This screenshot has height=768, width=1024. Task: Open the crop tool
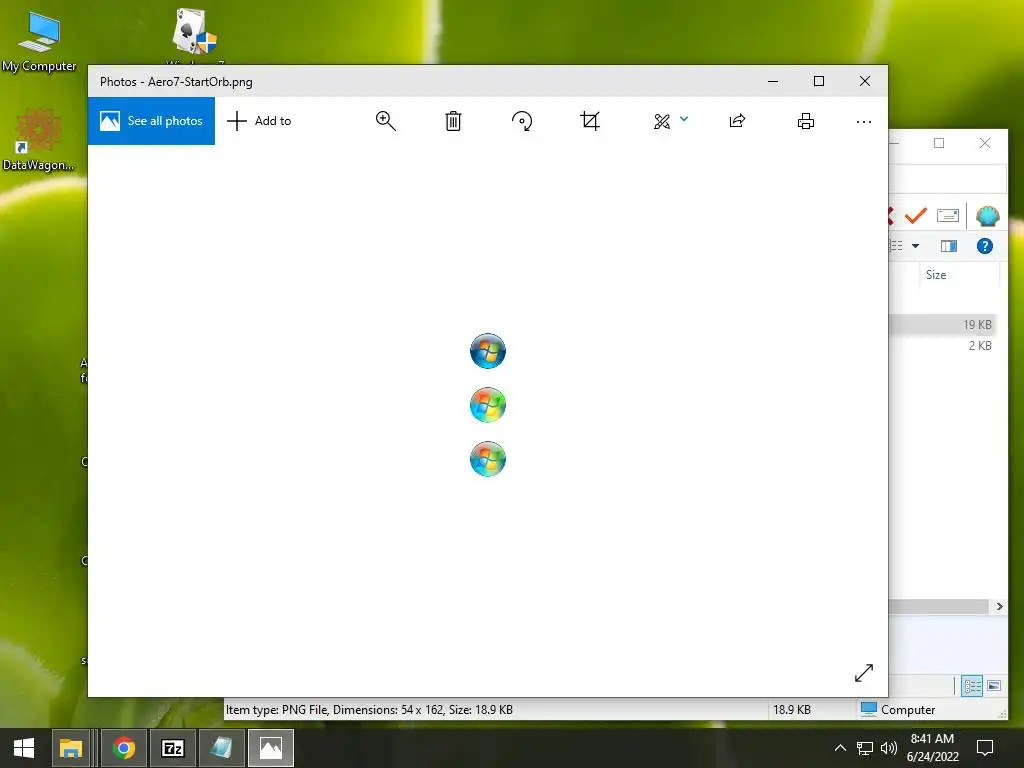click(x=590, y=121)
